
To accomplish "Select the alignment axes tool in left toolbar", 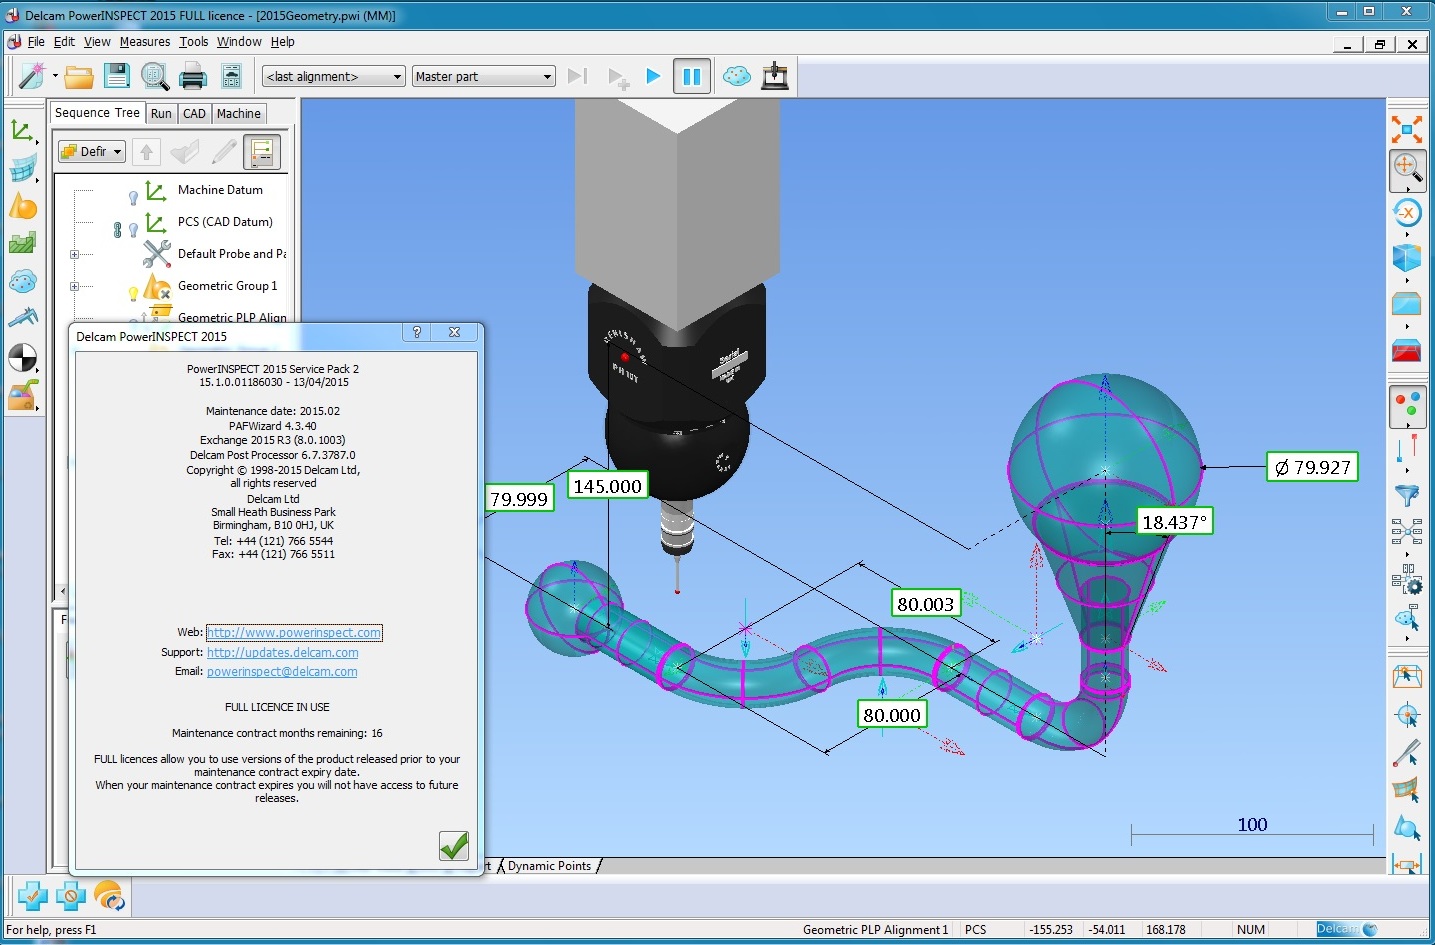I will (x=22, y=130).
